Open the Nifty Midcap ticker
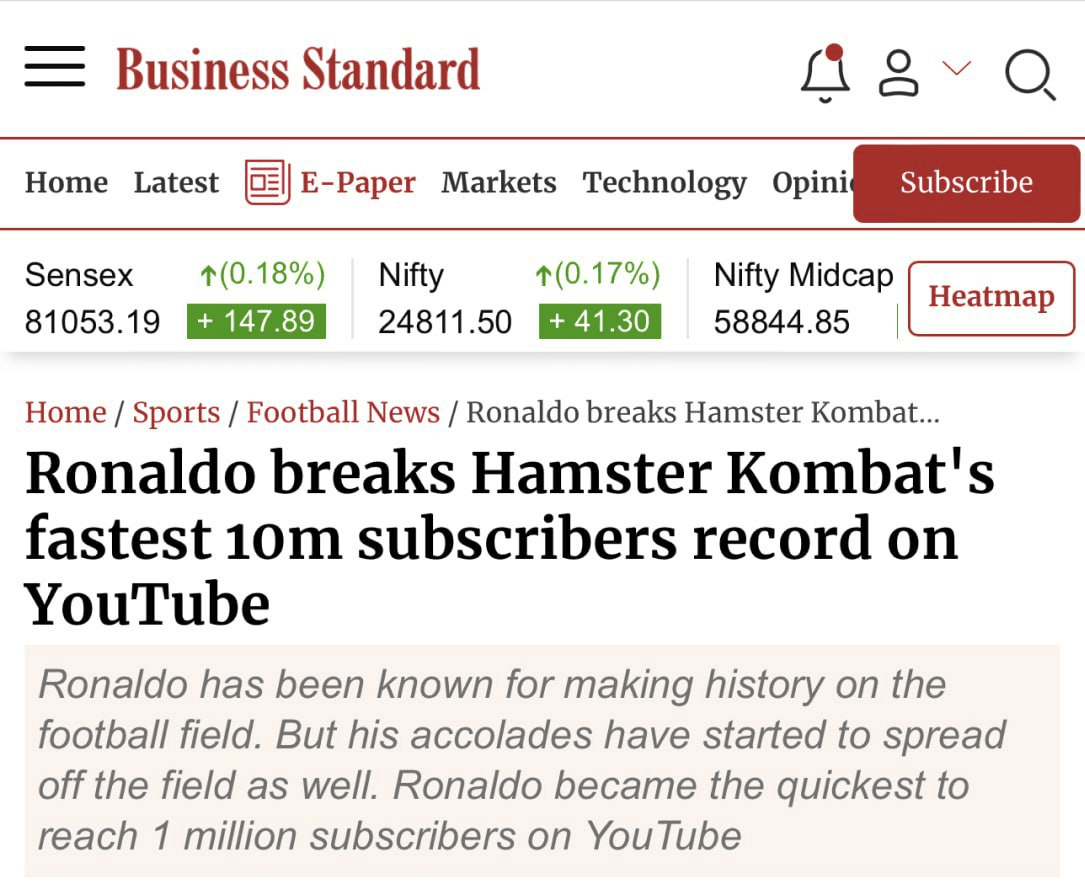1085x883 pixels. click(x=803, y=297)
